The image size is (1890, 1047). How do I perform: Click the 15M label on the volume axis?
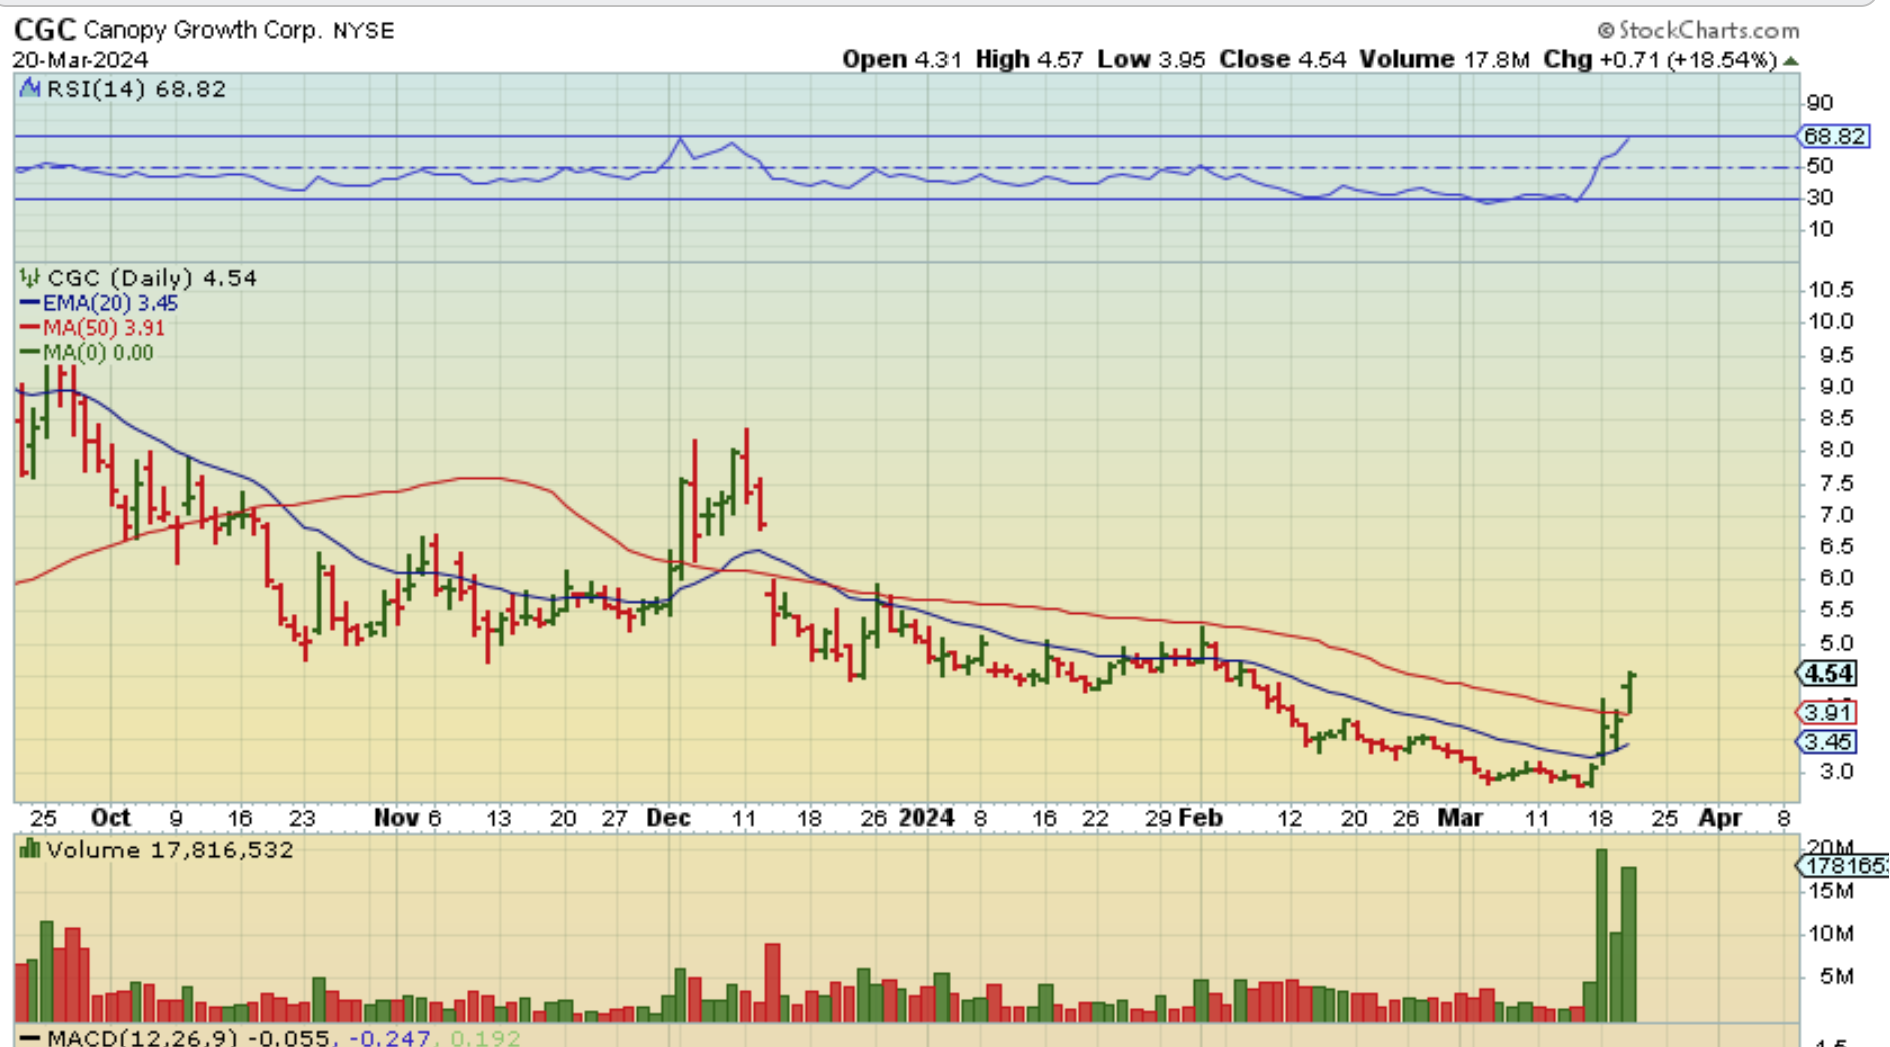tap(1833, 891)
